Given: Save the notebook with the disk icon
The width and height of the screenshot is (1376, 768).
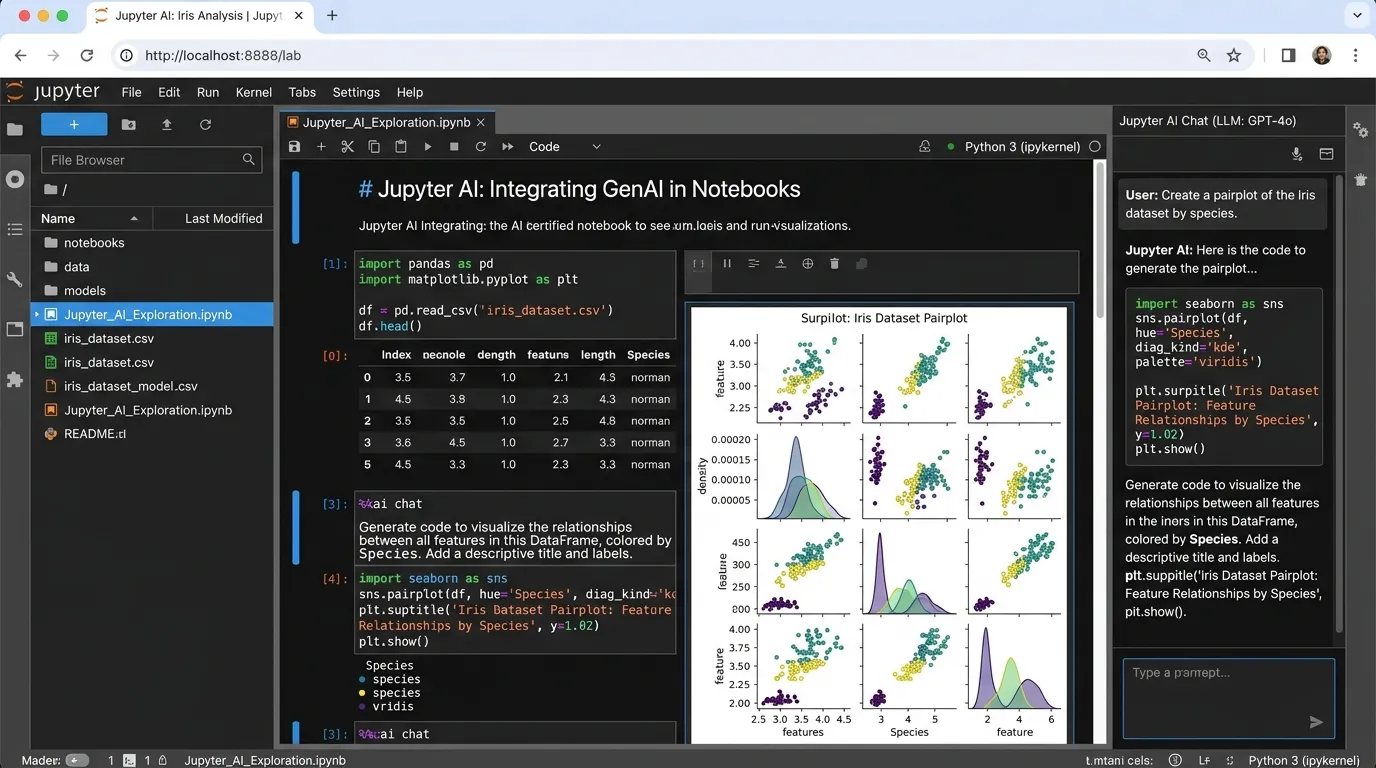Looking at the screenshot, I should pyautogui.click(x=294, y=147).
